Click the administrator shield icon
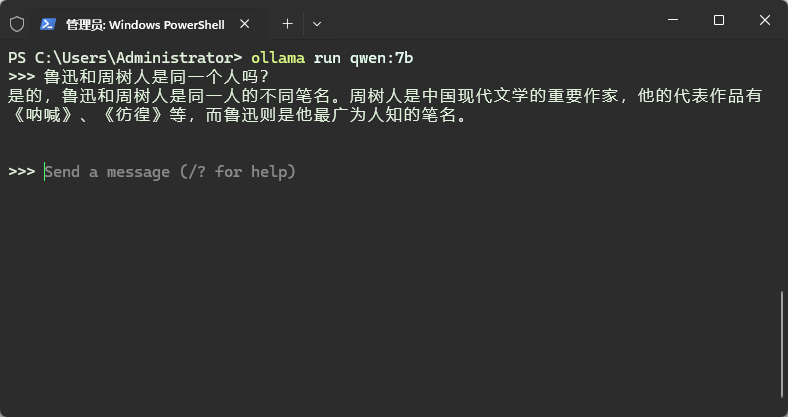Image resolution: width=788 pixels, height=417 pixels. pyautogui.click(x=16, y=22)
